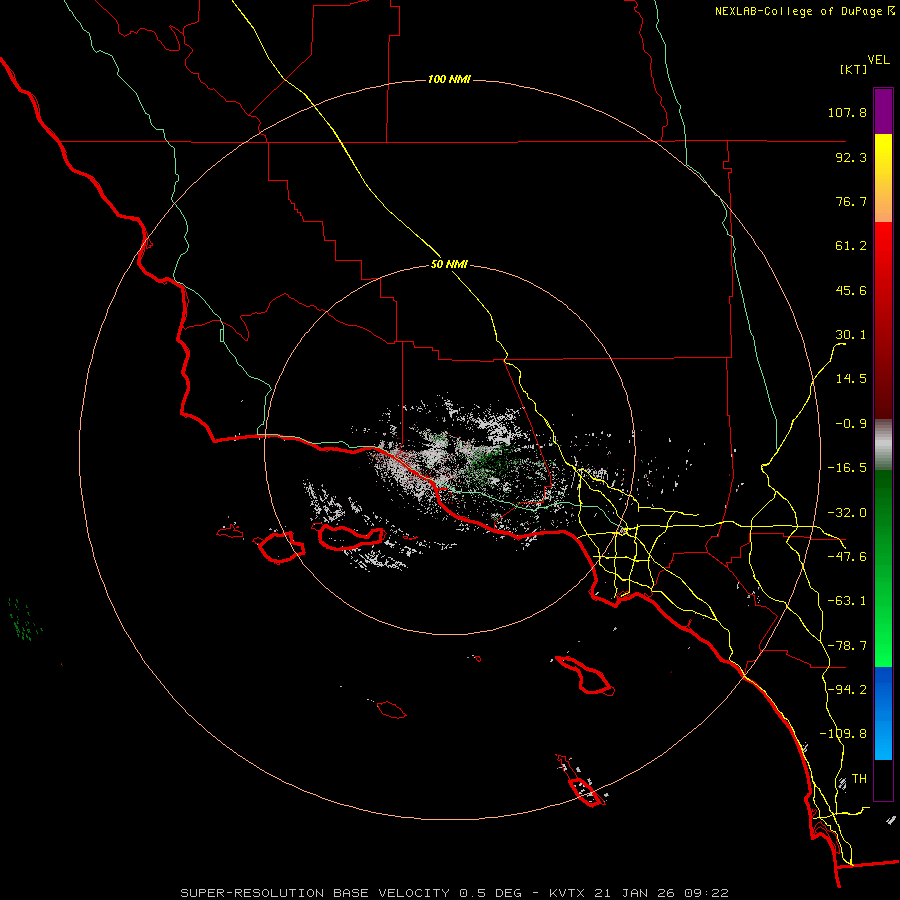Click the TH legend label
The image size is (900, 900).
point(859,779)
